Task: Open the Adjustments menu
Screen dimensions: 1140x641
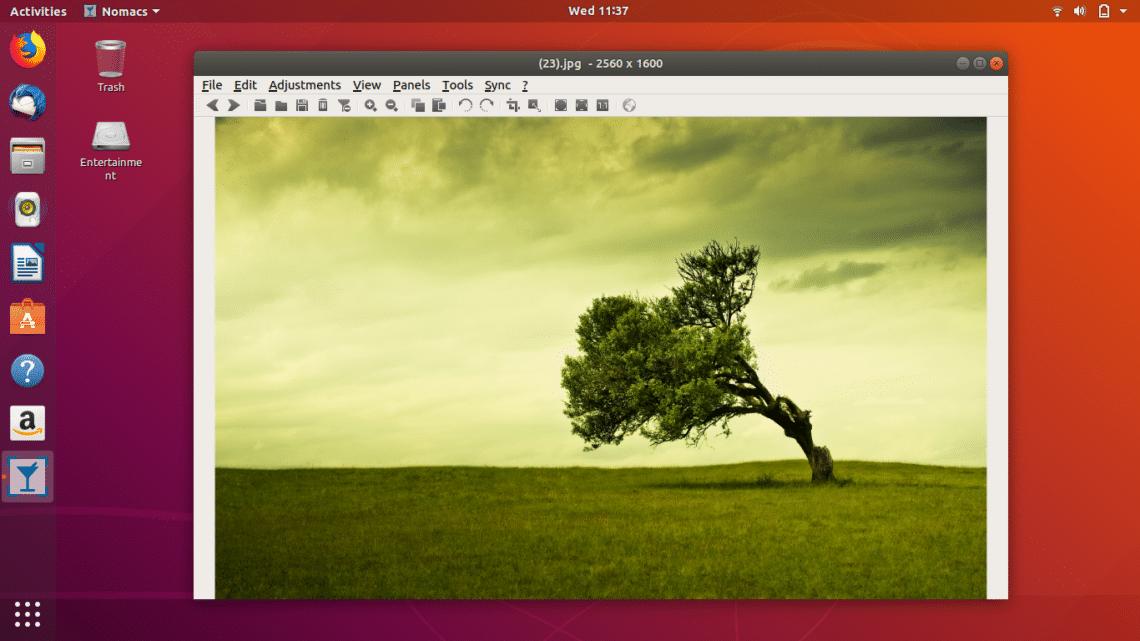Action: [x=305, y=85]
